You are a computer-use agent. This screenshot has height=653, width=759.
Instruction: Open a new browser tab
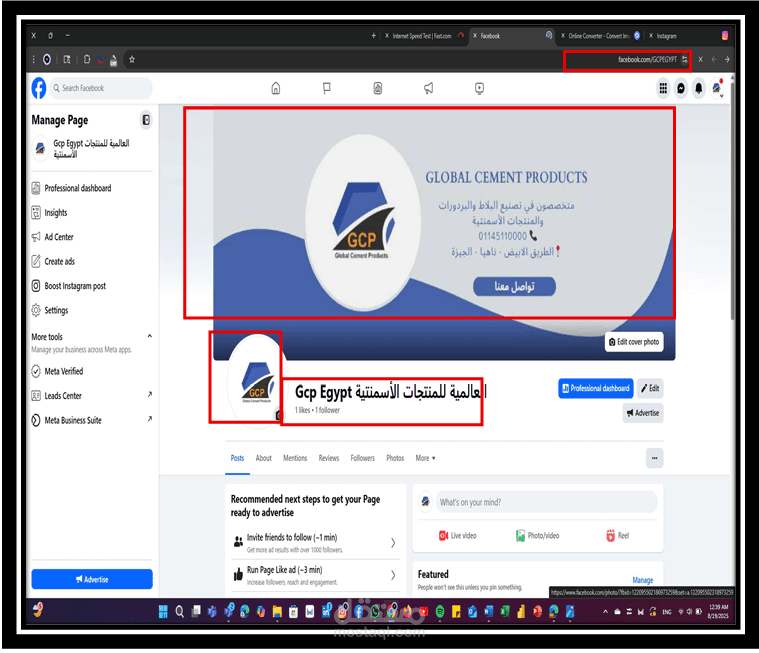coord(373,36)
